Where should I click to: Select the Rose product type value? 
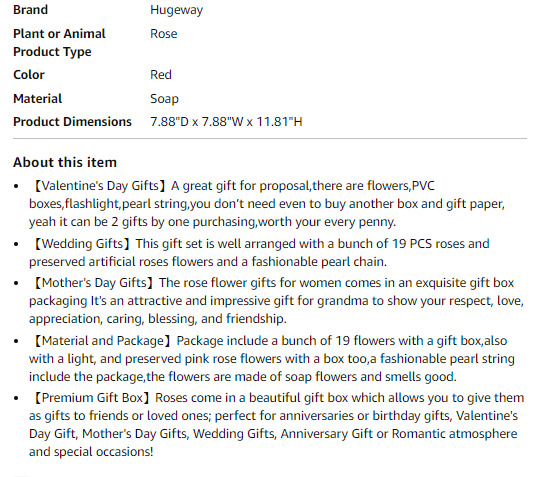click(164, 34)
